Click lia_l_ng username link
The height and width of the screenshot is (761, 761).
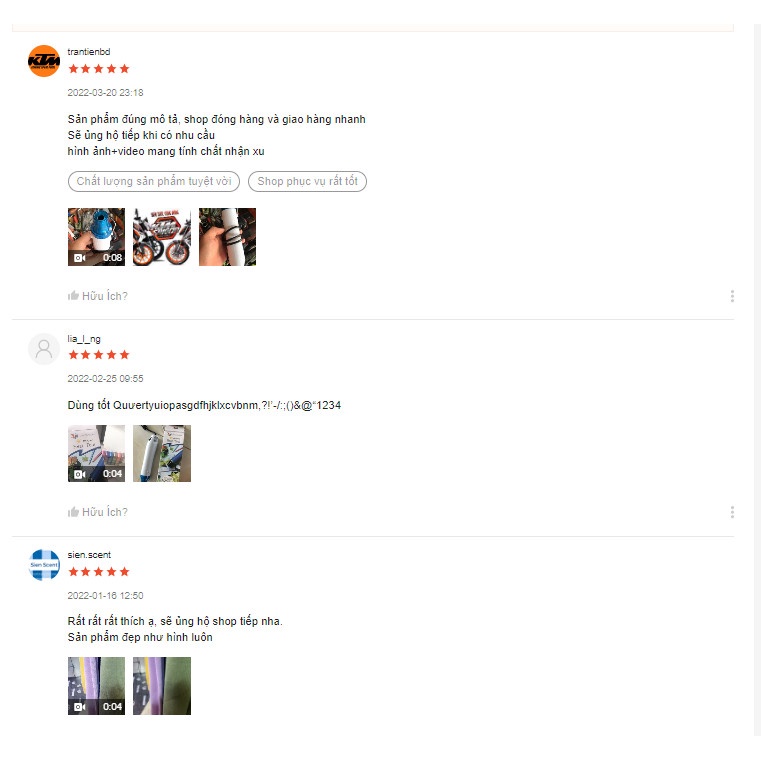[x=84, y=339]
